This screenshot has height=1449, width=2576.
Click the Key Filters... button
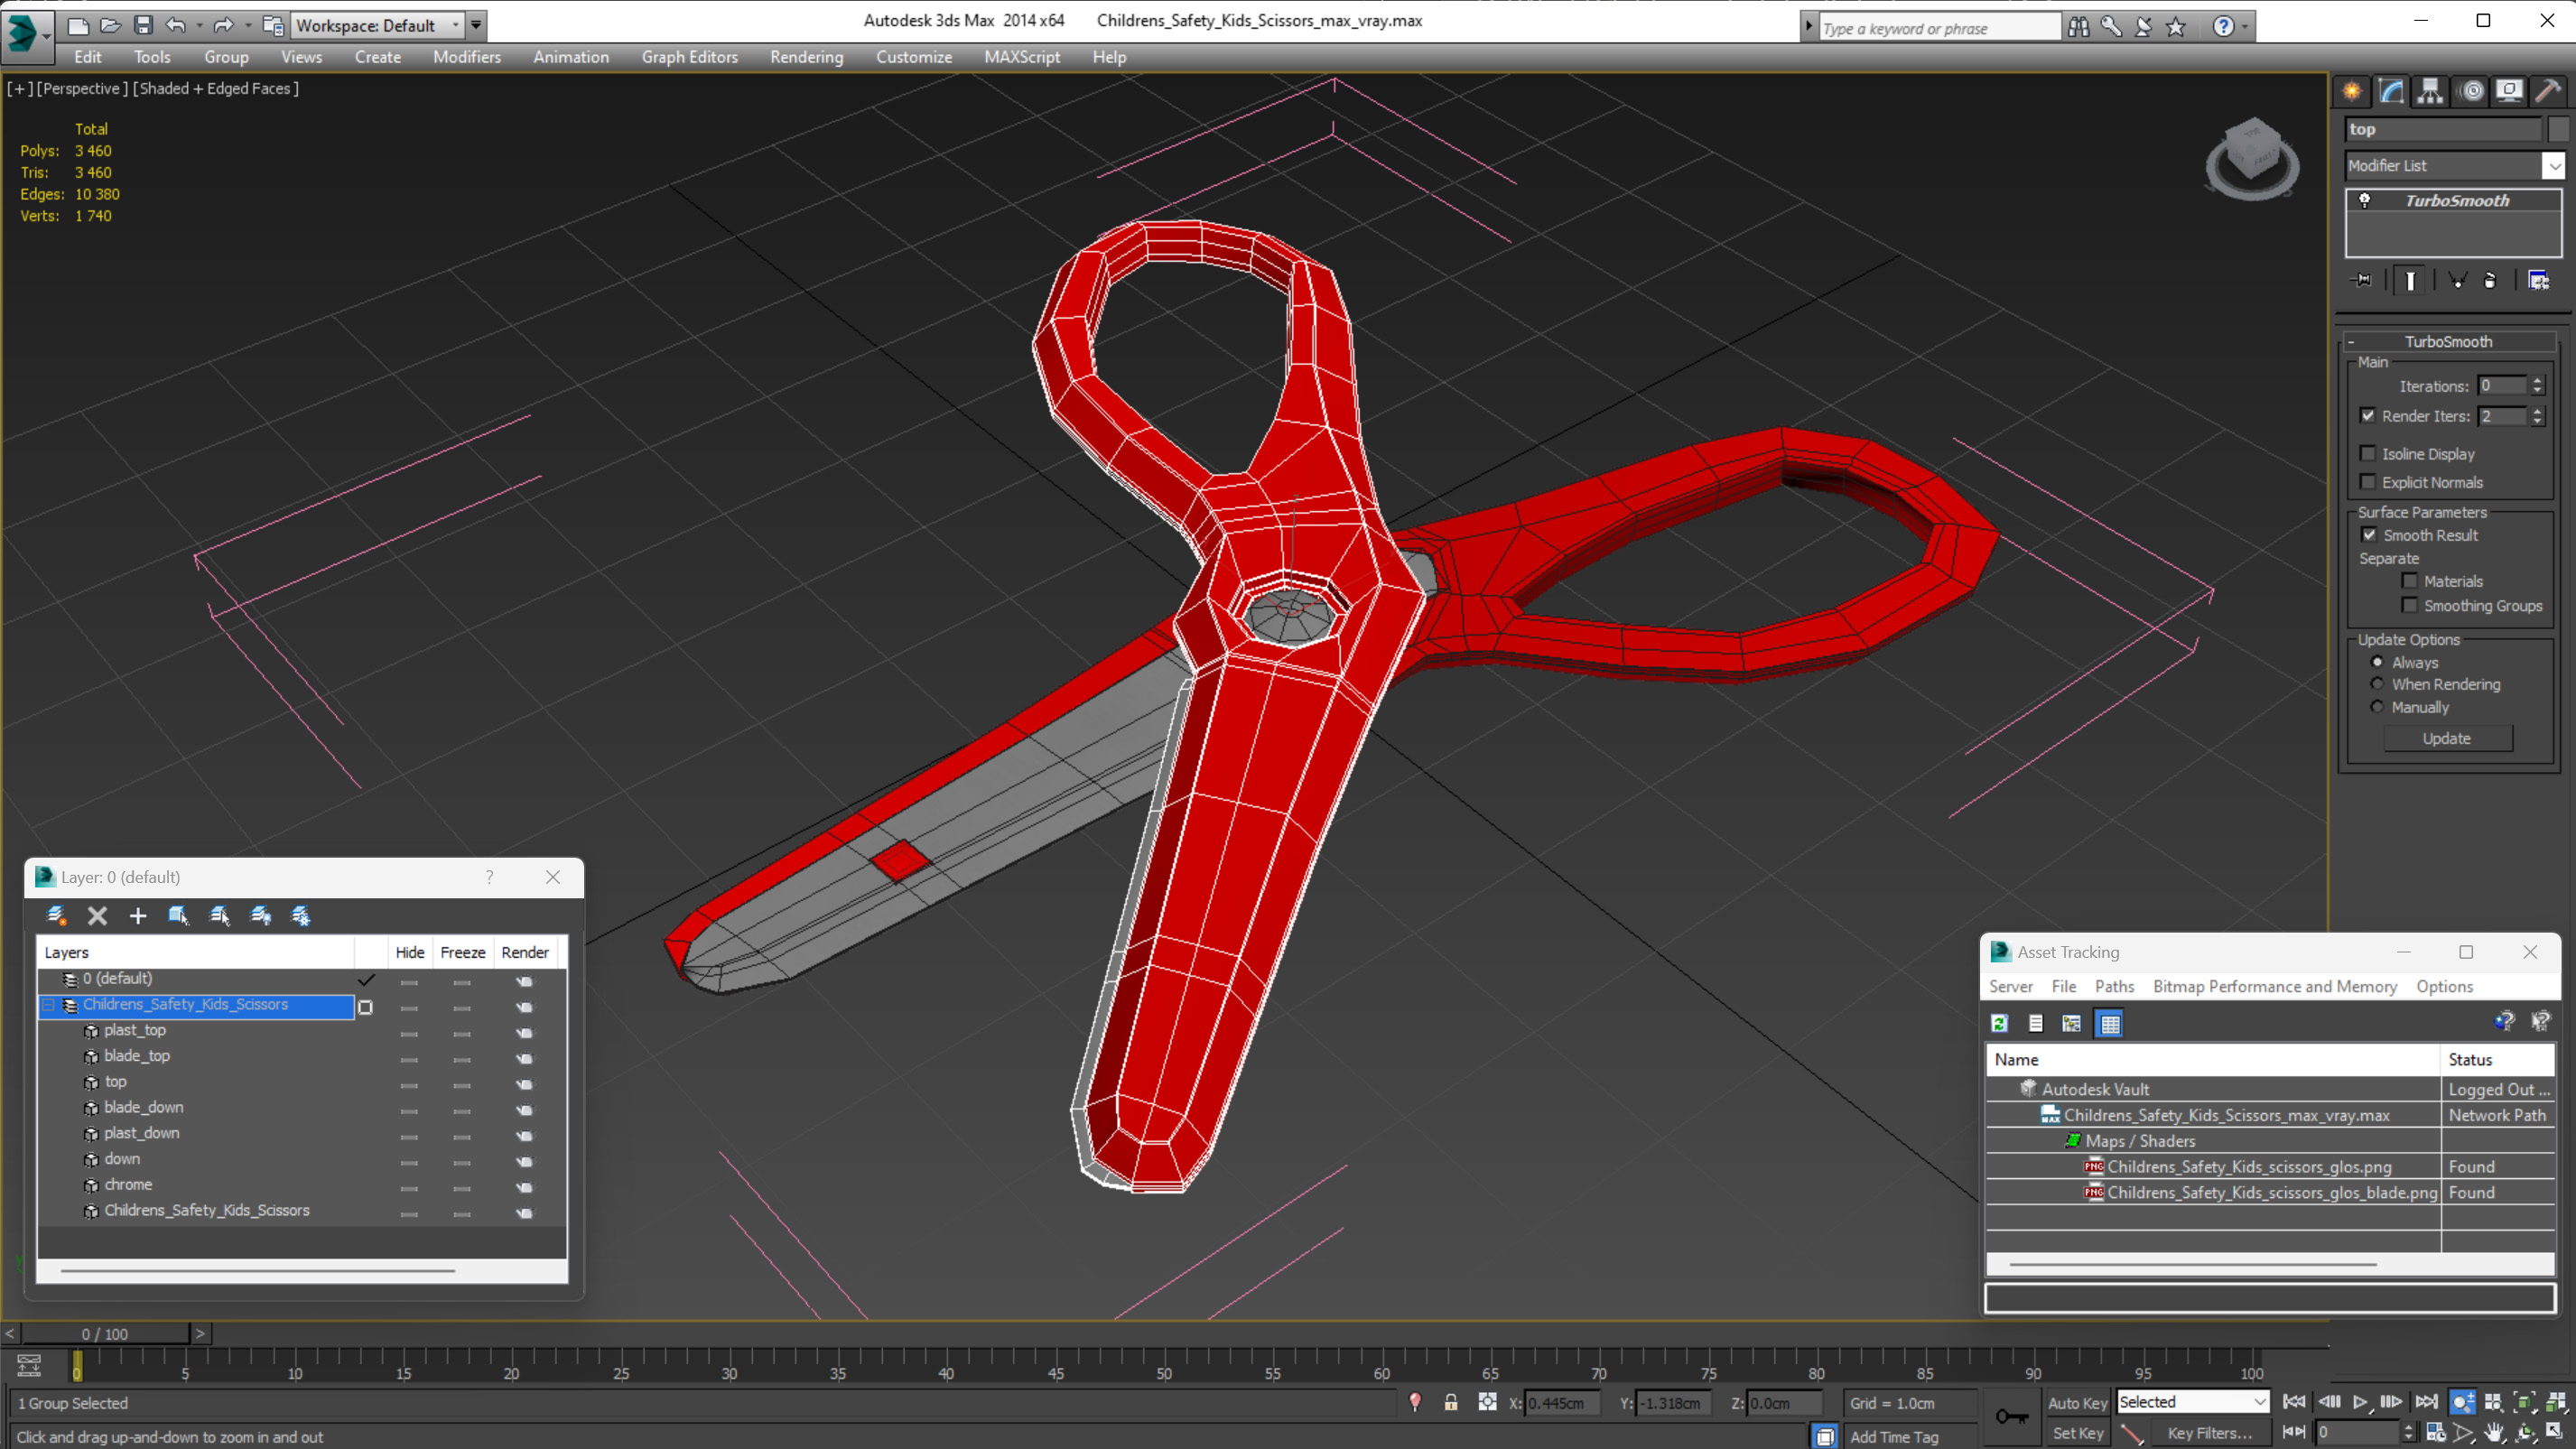point(2208,1432)
